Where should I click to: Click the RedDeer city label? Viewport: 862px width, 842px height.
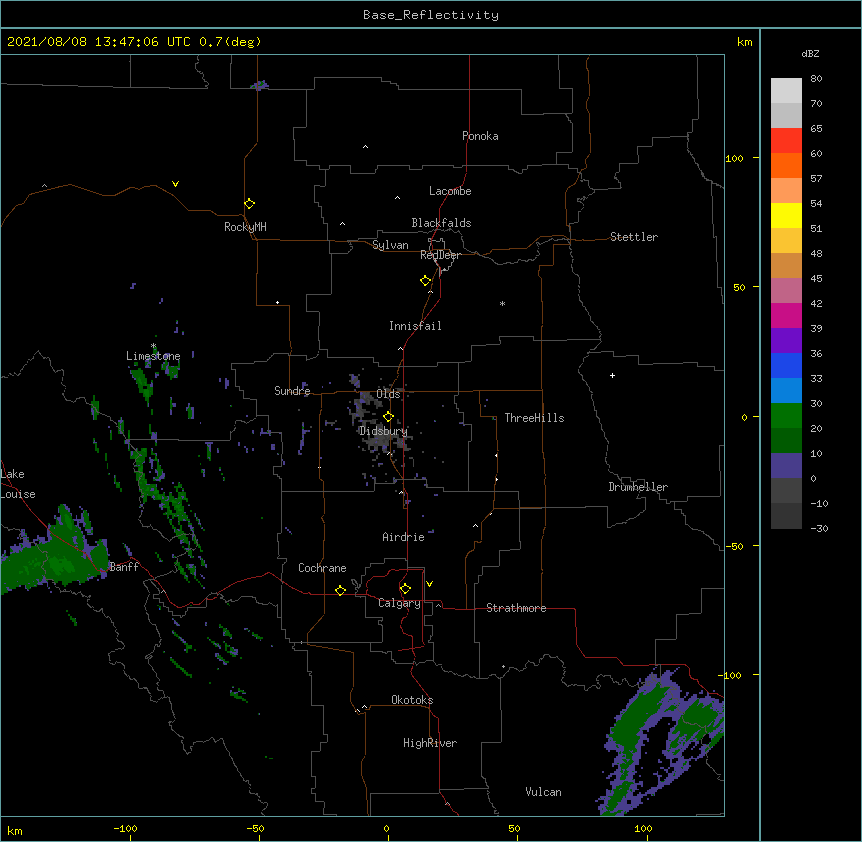click(440, 255)
